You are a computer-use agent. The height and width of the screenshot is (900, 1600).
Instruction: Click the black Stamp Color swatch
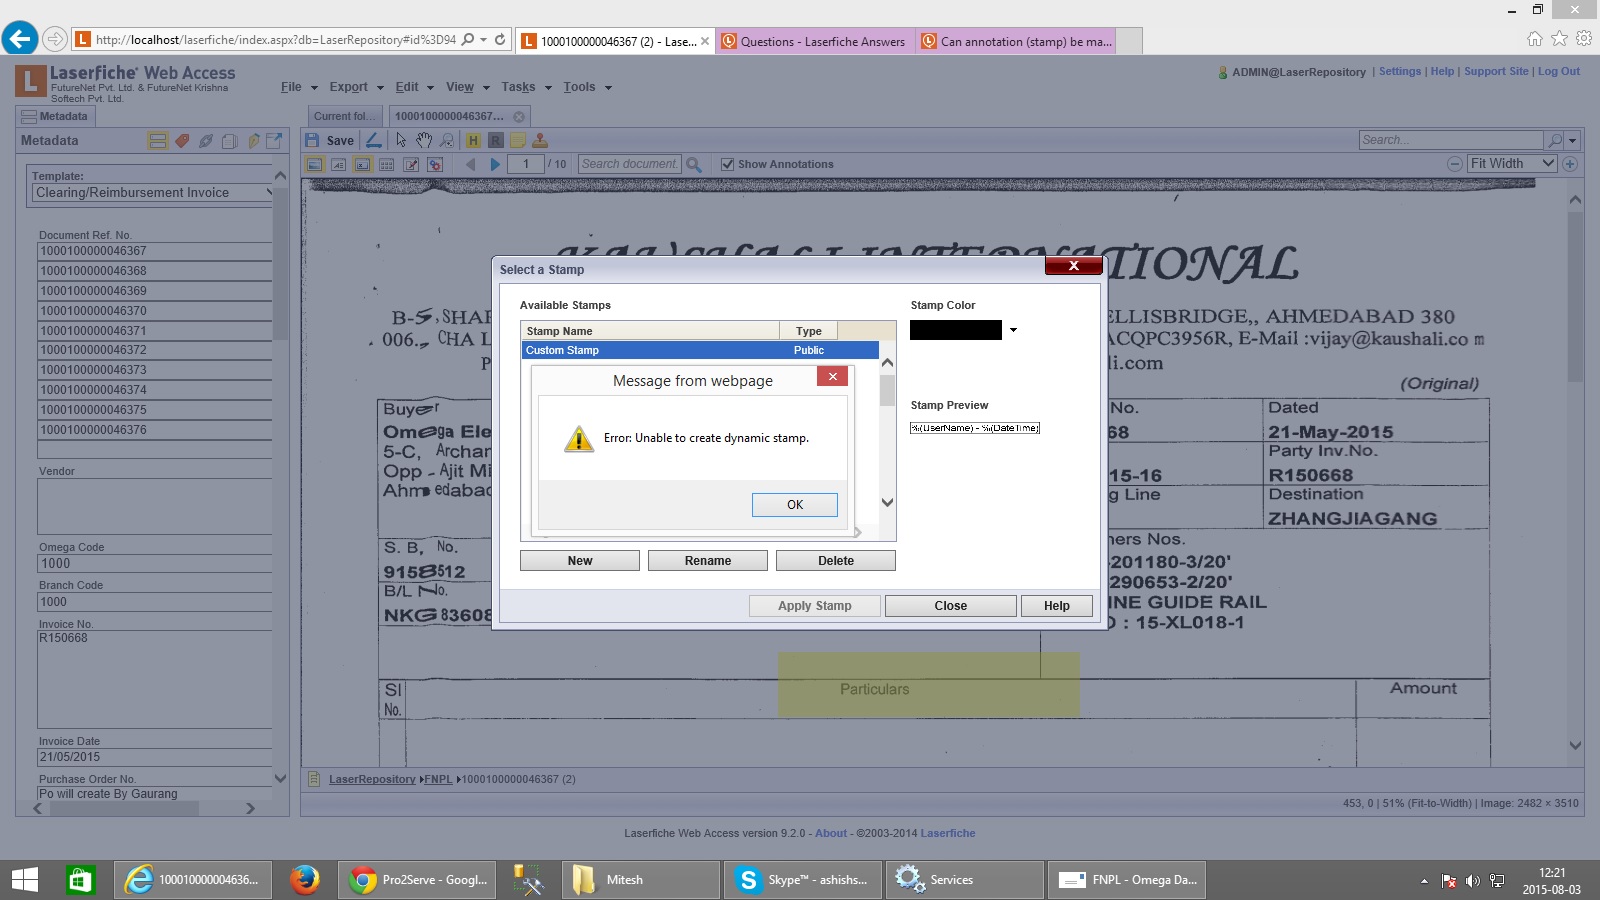point(955,330)
